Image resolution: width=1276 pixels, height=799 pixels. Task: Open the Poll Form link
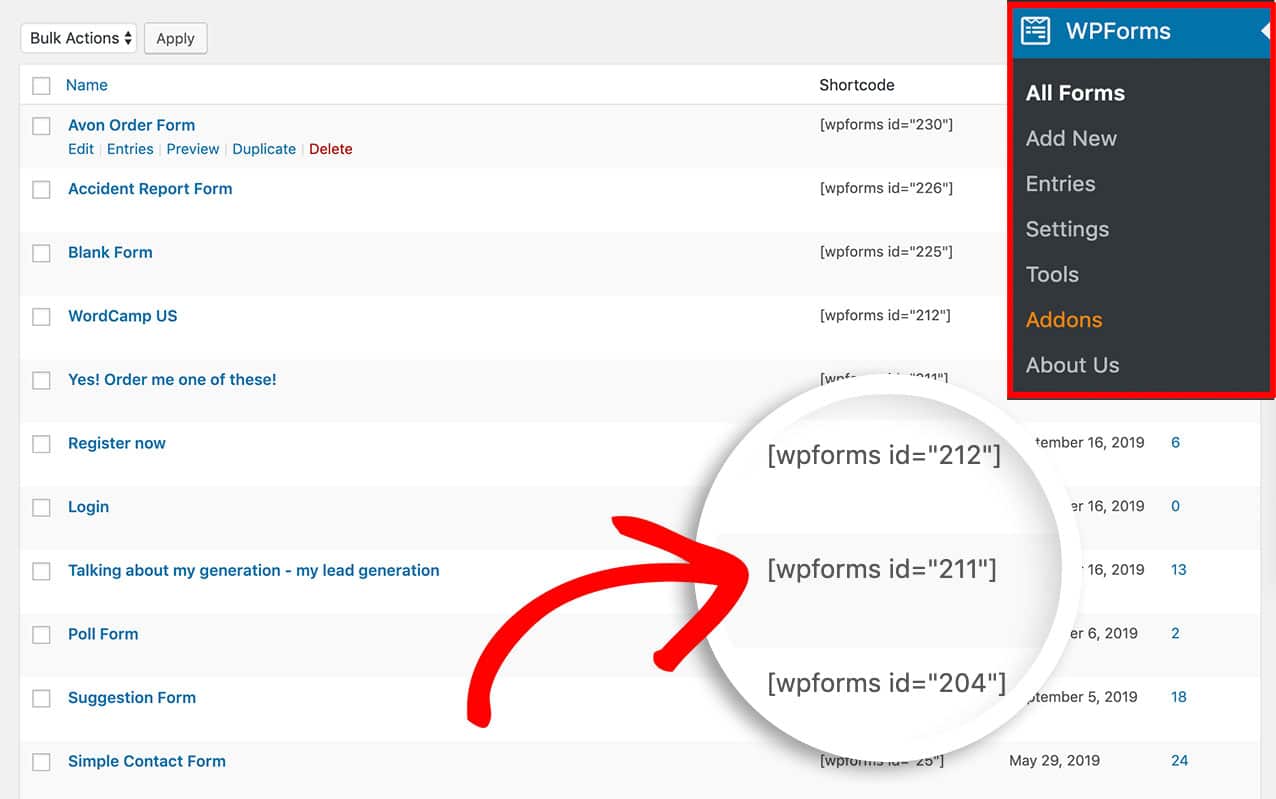point(103,634)
